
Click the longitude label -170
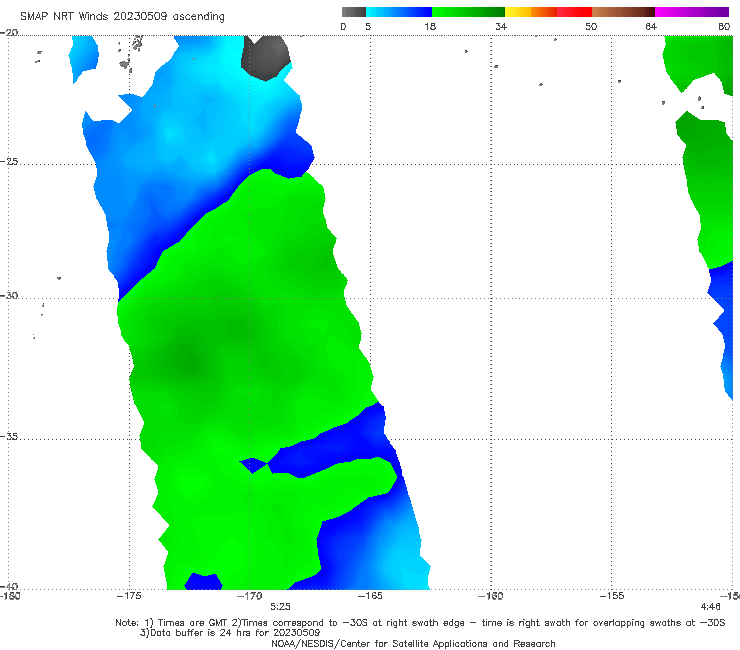coord(250,596)
